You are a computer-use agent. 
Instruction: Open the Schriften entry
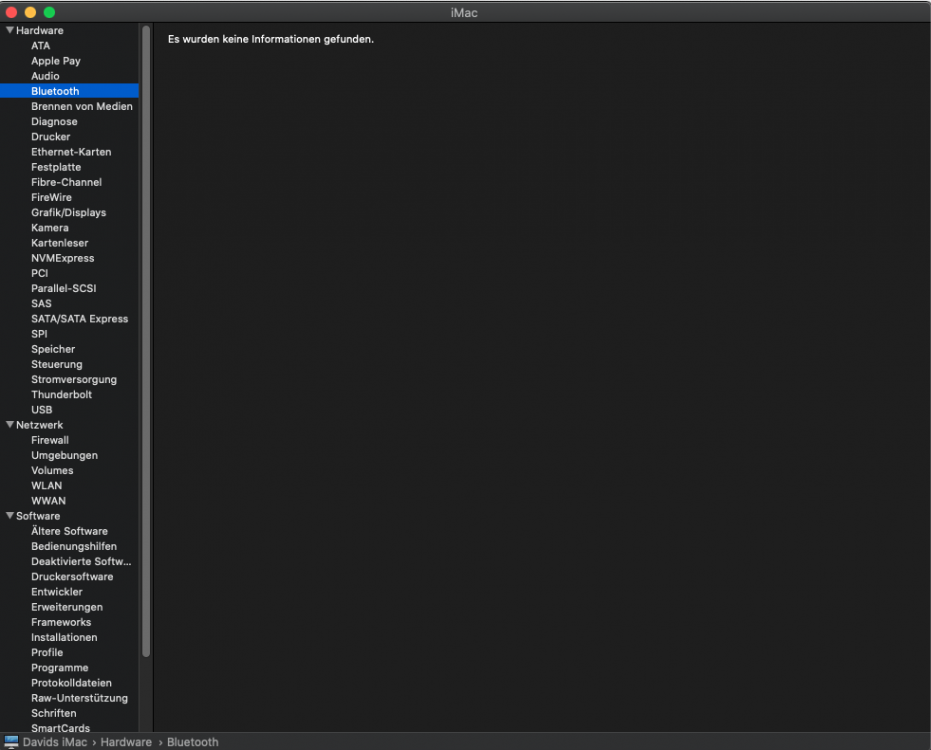pyautogui.click(x=53, y=713)
